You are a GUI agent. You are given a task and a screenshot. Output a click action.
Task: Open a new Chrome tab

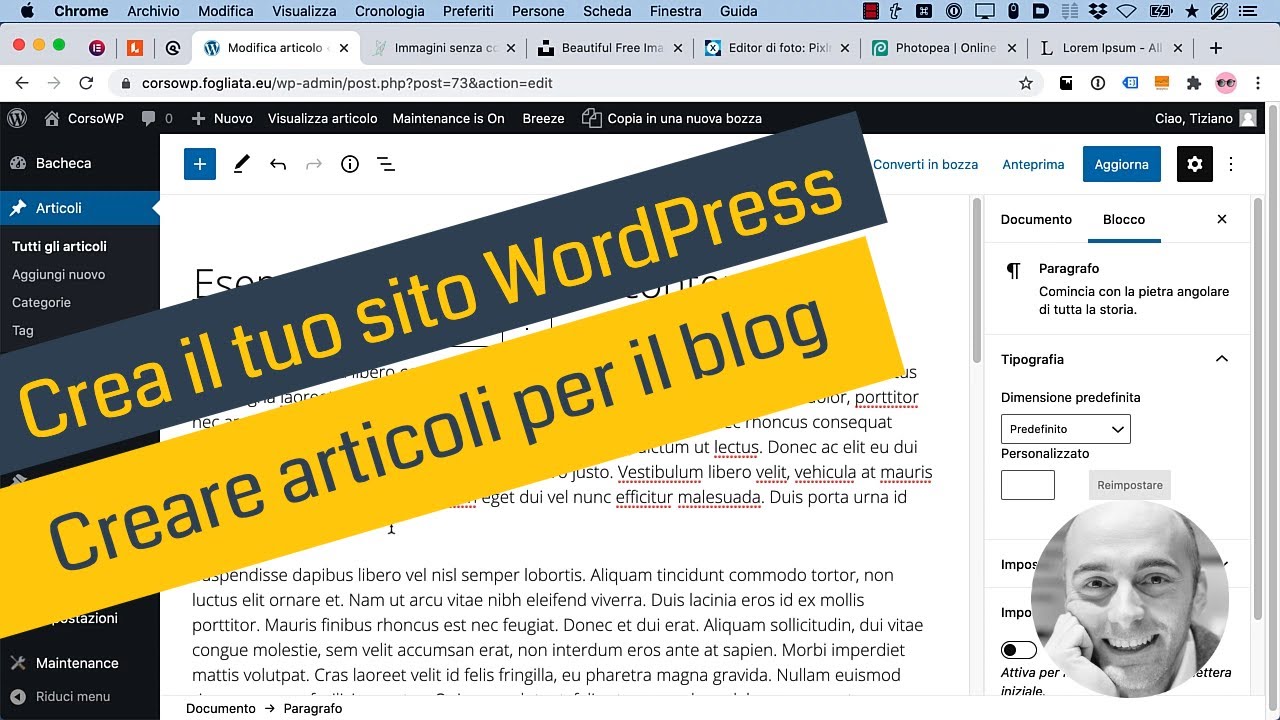1216,48
